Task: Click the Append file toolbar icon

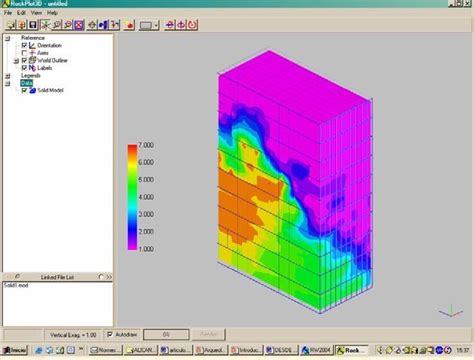Action: click(22, 25)
